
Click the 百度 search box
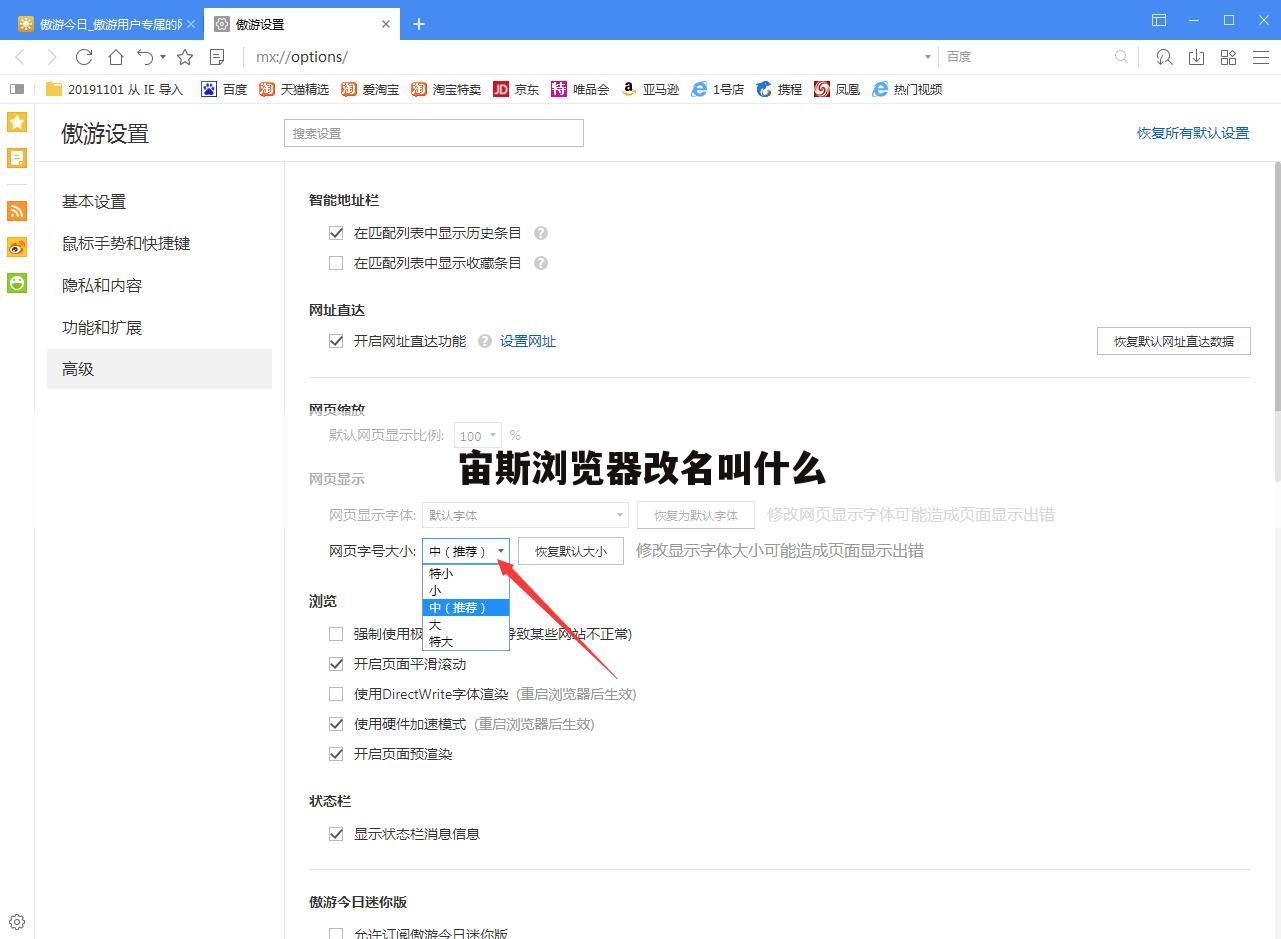pos(1025,57)
